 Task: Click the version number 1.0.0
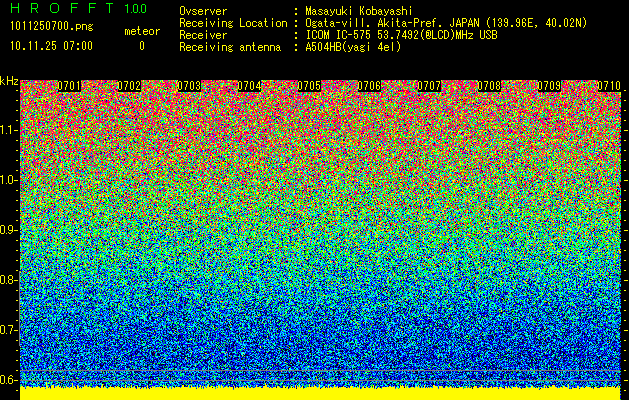[x=136, y=8]
